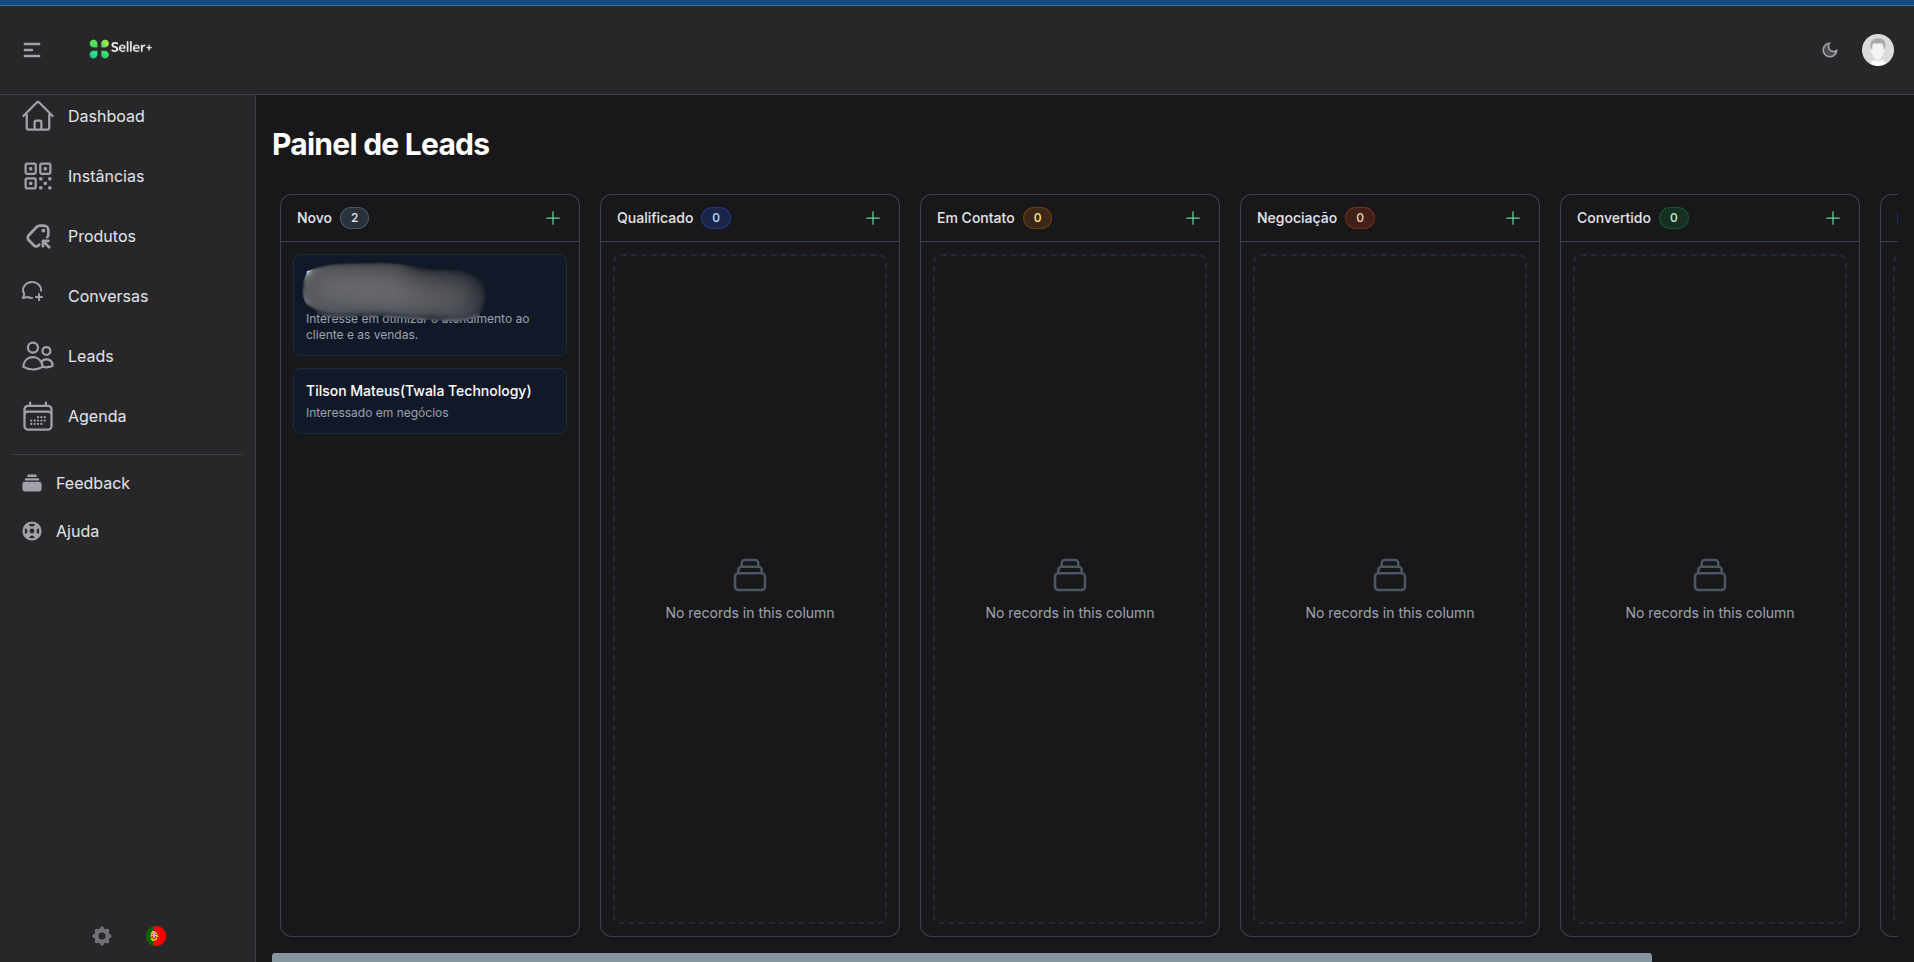Click the empty-state icon in Convertido column

[x=1710, y=575]
